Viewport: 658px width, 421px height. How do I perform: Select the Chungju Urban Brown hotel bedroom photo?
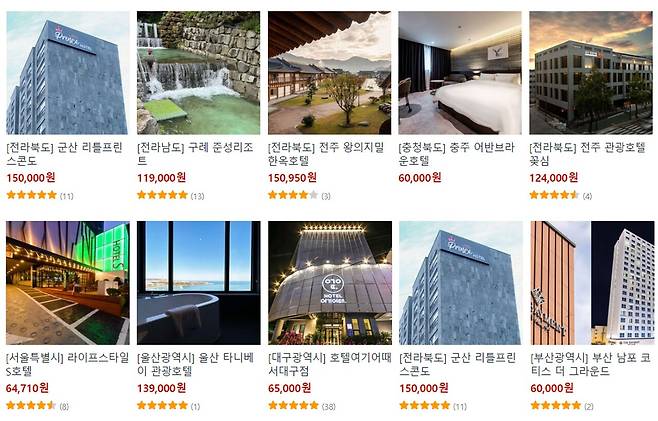click(460, 73)
